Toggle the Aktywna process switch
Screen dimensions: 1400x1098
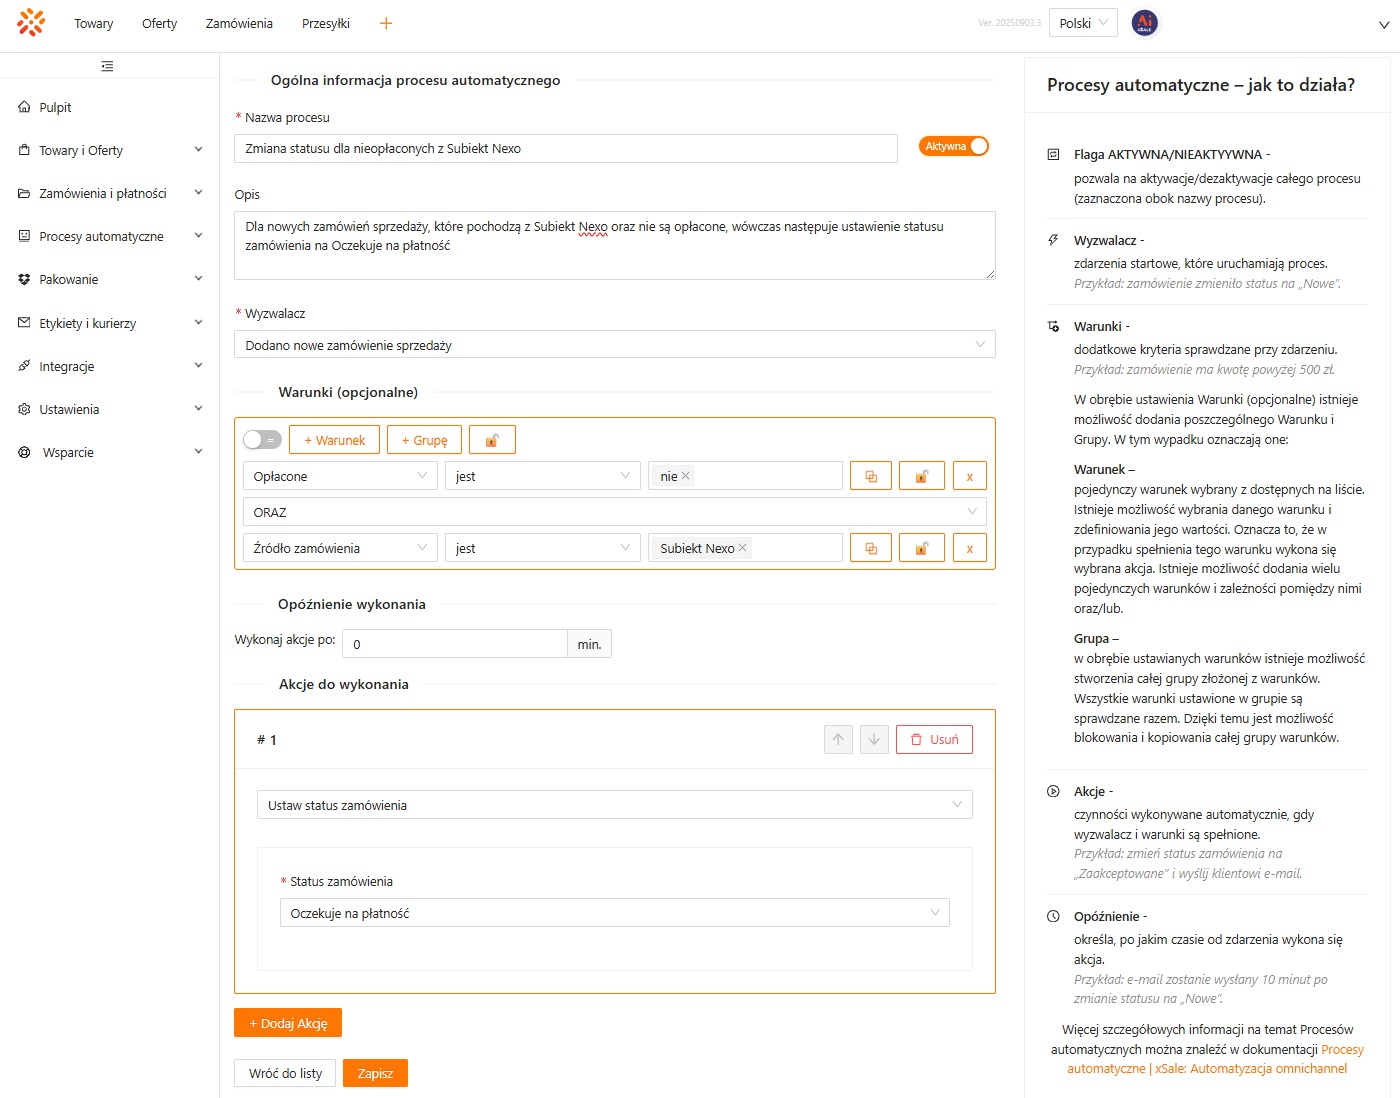[x=953, y=146]
